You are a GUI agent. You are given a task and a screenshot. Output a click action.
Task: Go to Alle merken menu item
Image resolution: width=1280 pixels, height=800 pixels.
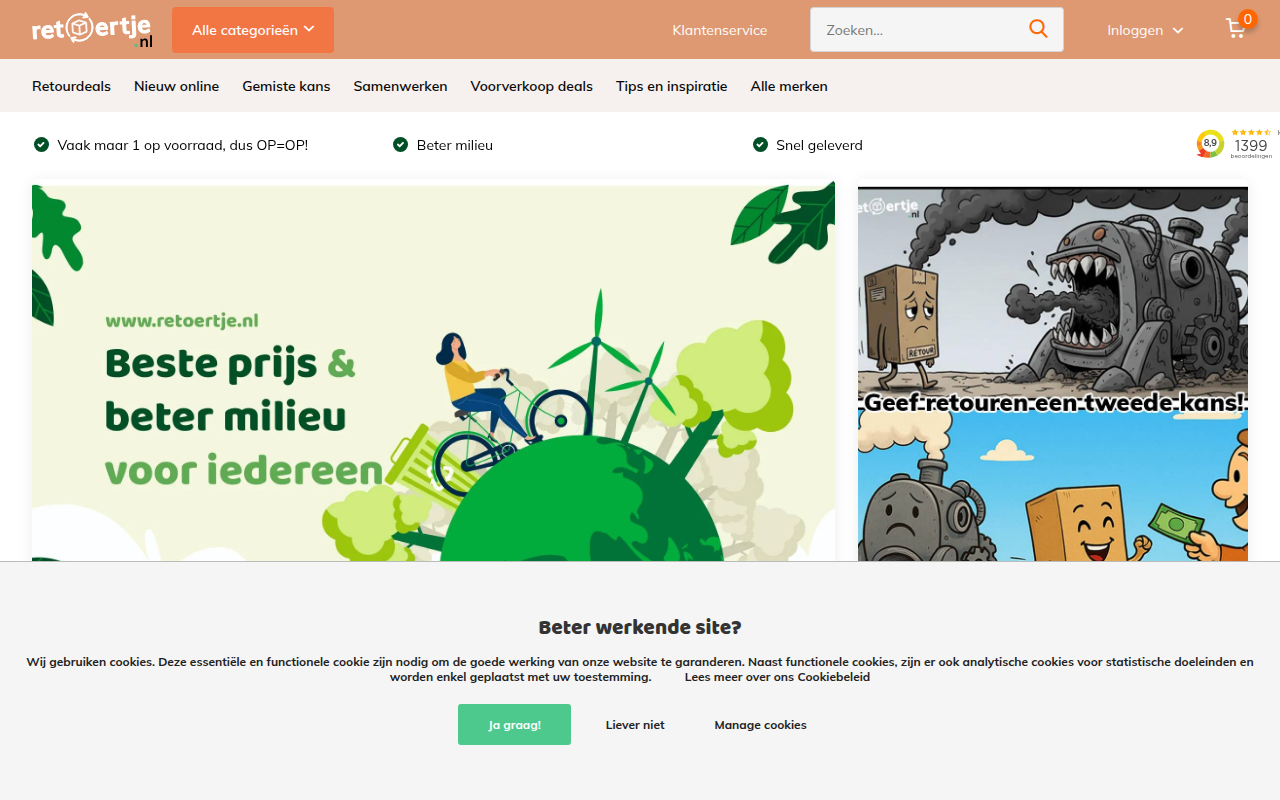point(789,86)
